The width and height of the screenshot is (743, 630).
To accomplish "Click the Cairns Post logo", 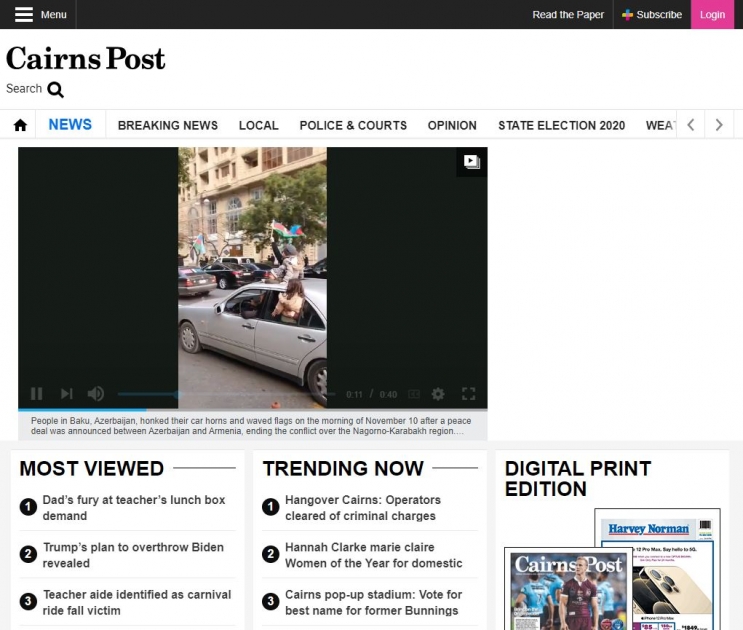I will click(85, 59).
